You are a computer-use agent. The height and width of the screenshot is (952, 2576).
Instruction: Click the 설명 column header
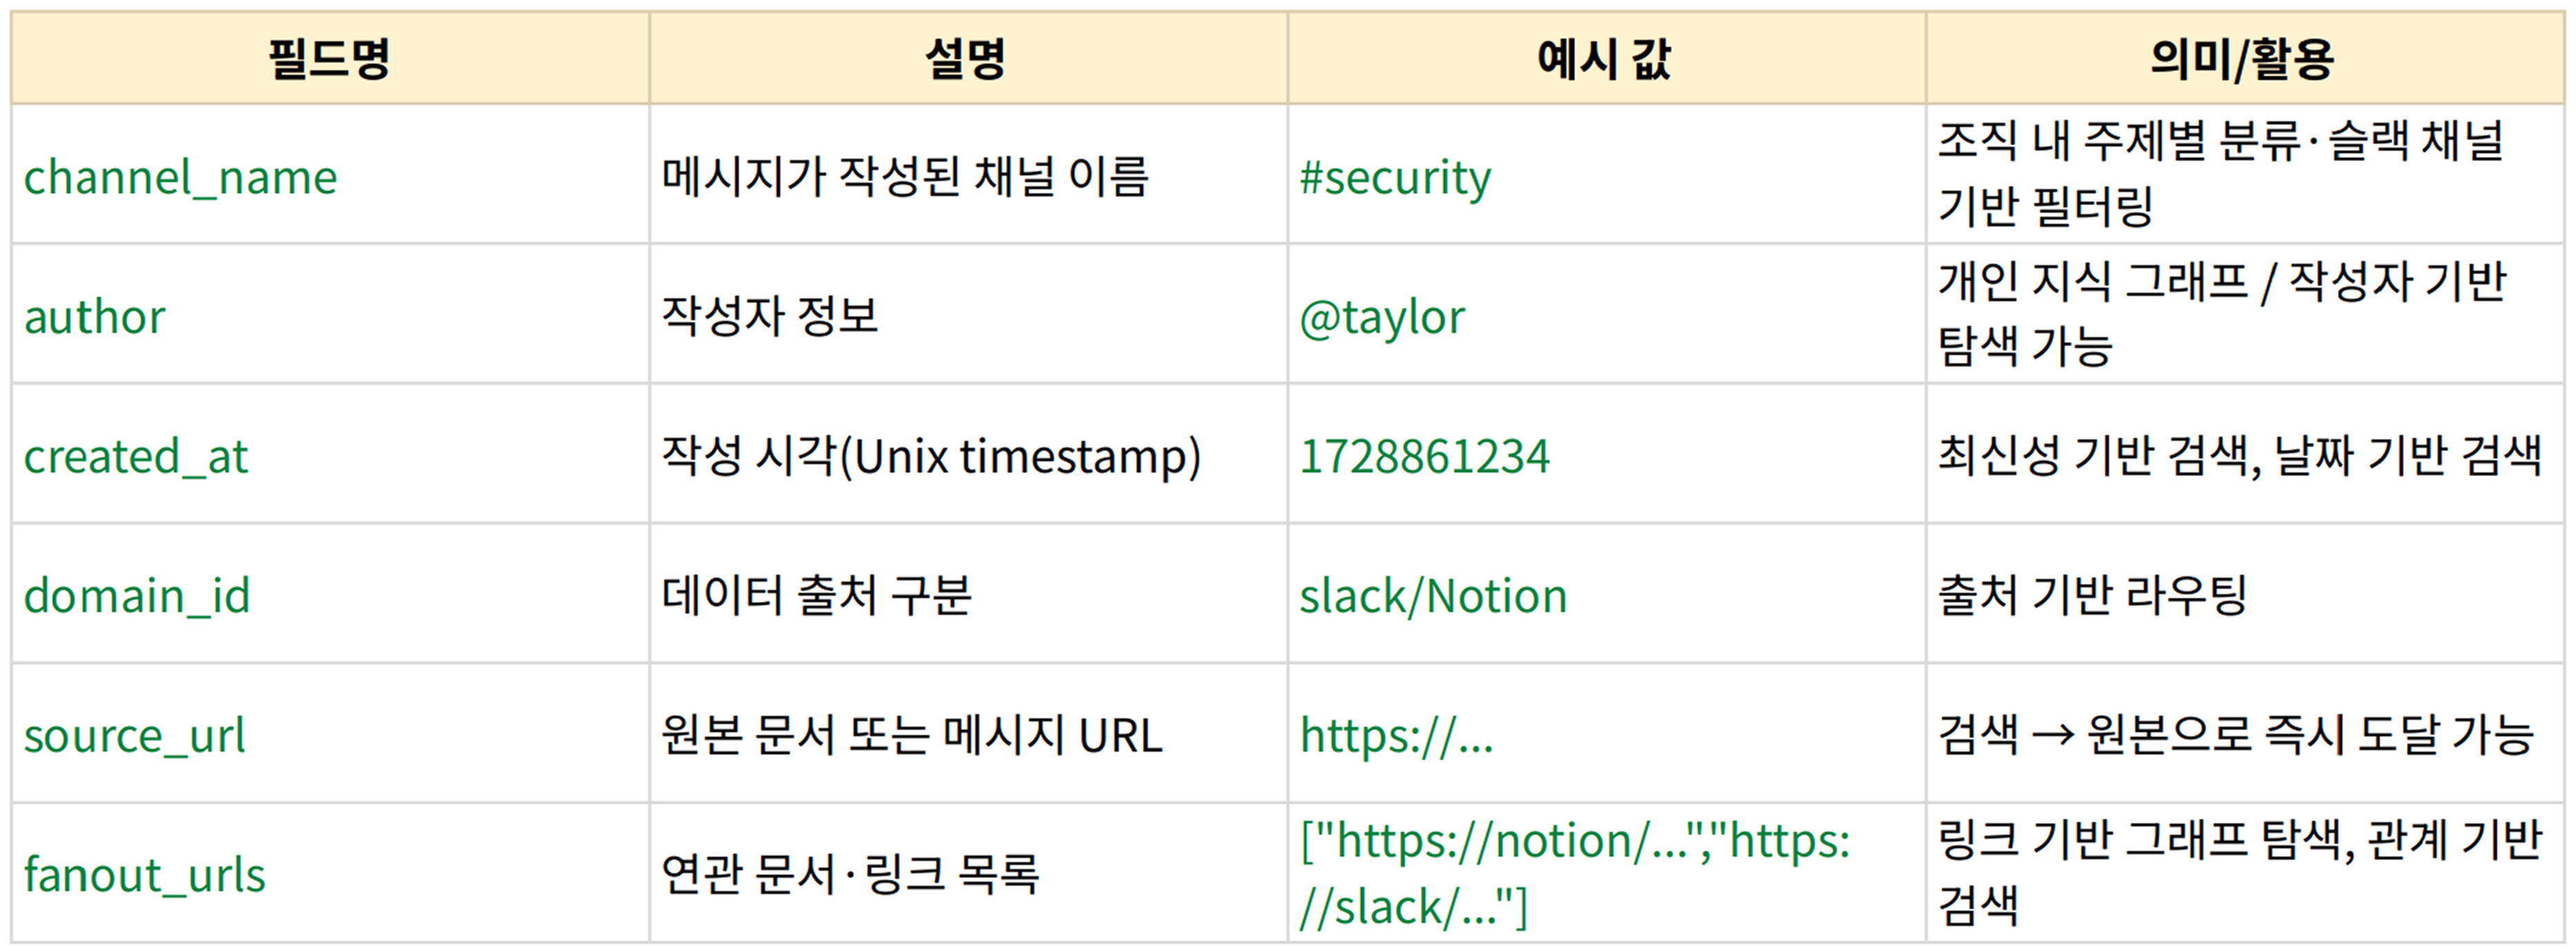point(966,59)
